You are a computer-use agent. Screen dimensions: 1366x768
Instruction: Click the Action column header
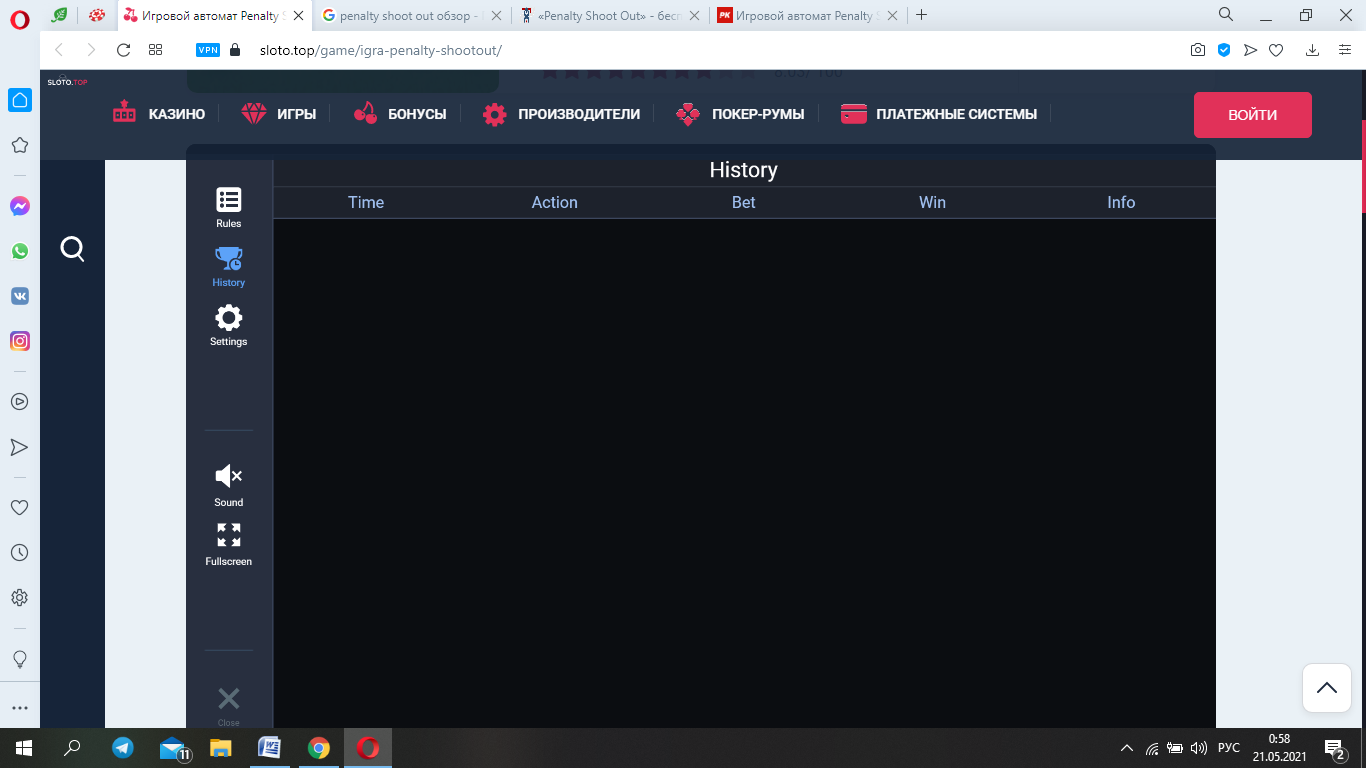pyautogui.click(x=555, y=202)
